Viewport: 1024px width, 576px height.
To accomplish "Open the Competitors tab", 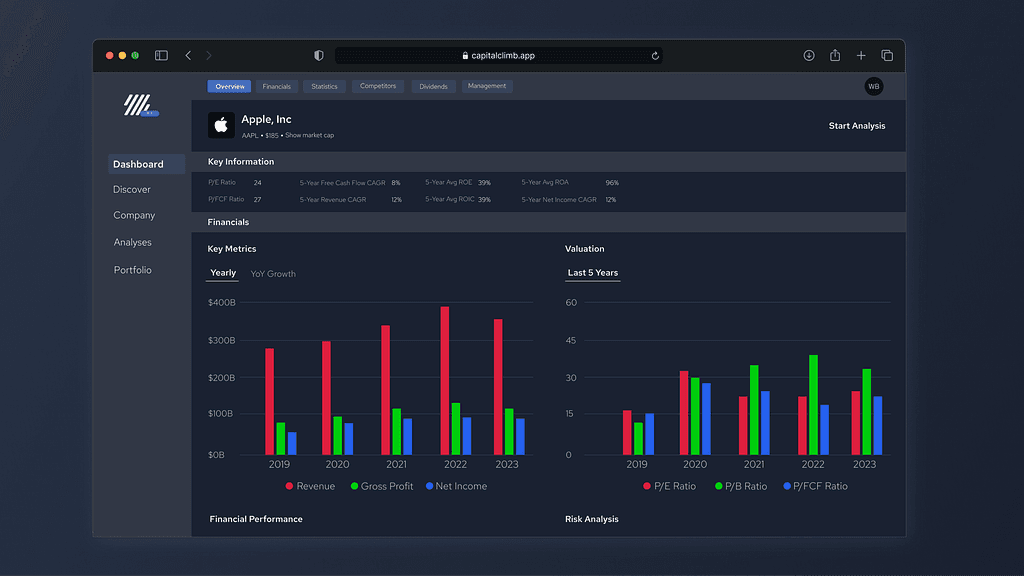I will (x=378, y=87).
